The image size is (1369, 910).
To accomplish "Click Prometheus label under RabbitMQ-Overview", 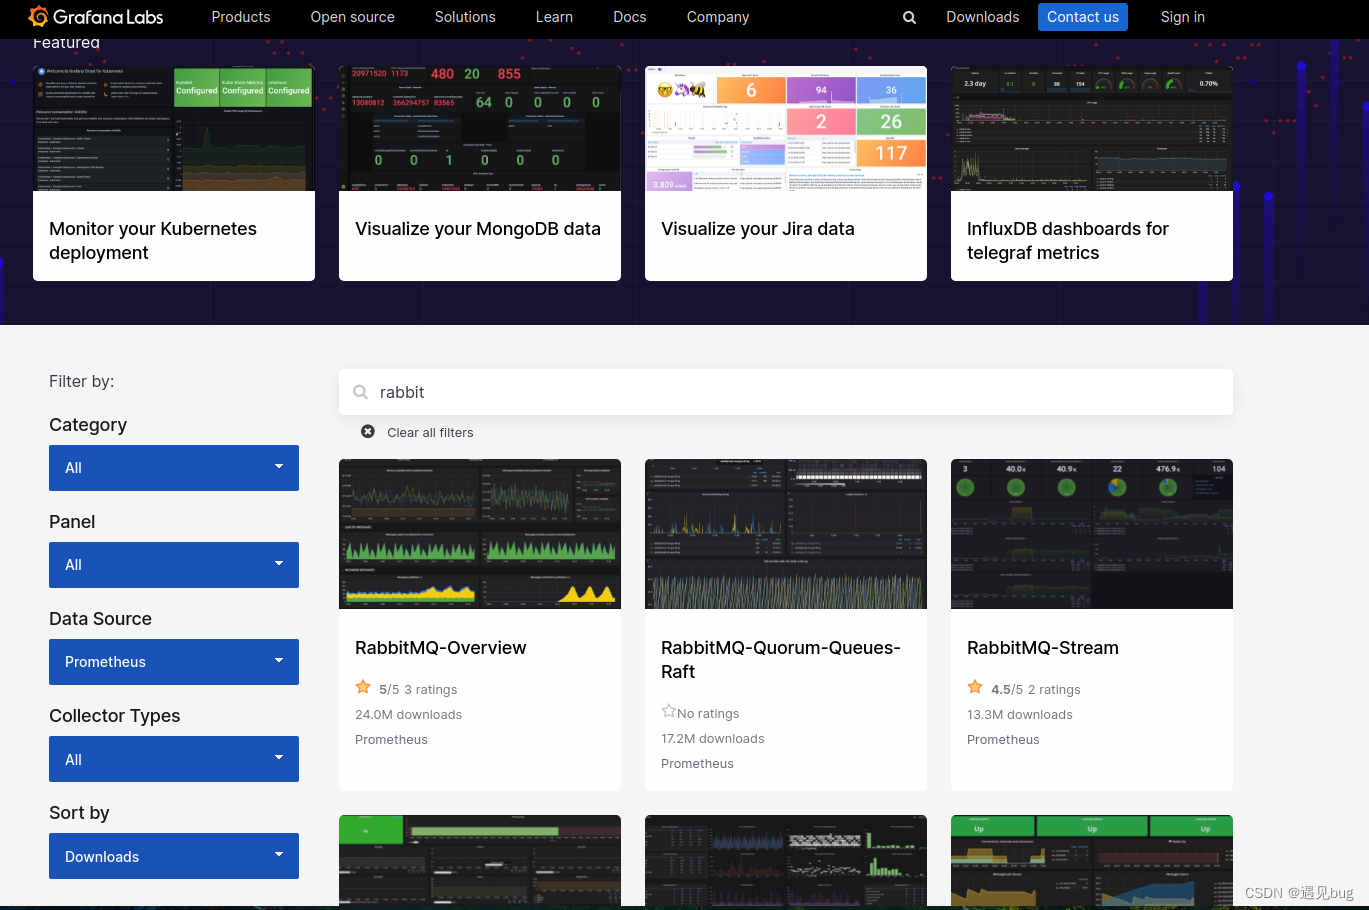I will tap(392, 740).
